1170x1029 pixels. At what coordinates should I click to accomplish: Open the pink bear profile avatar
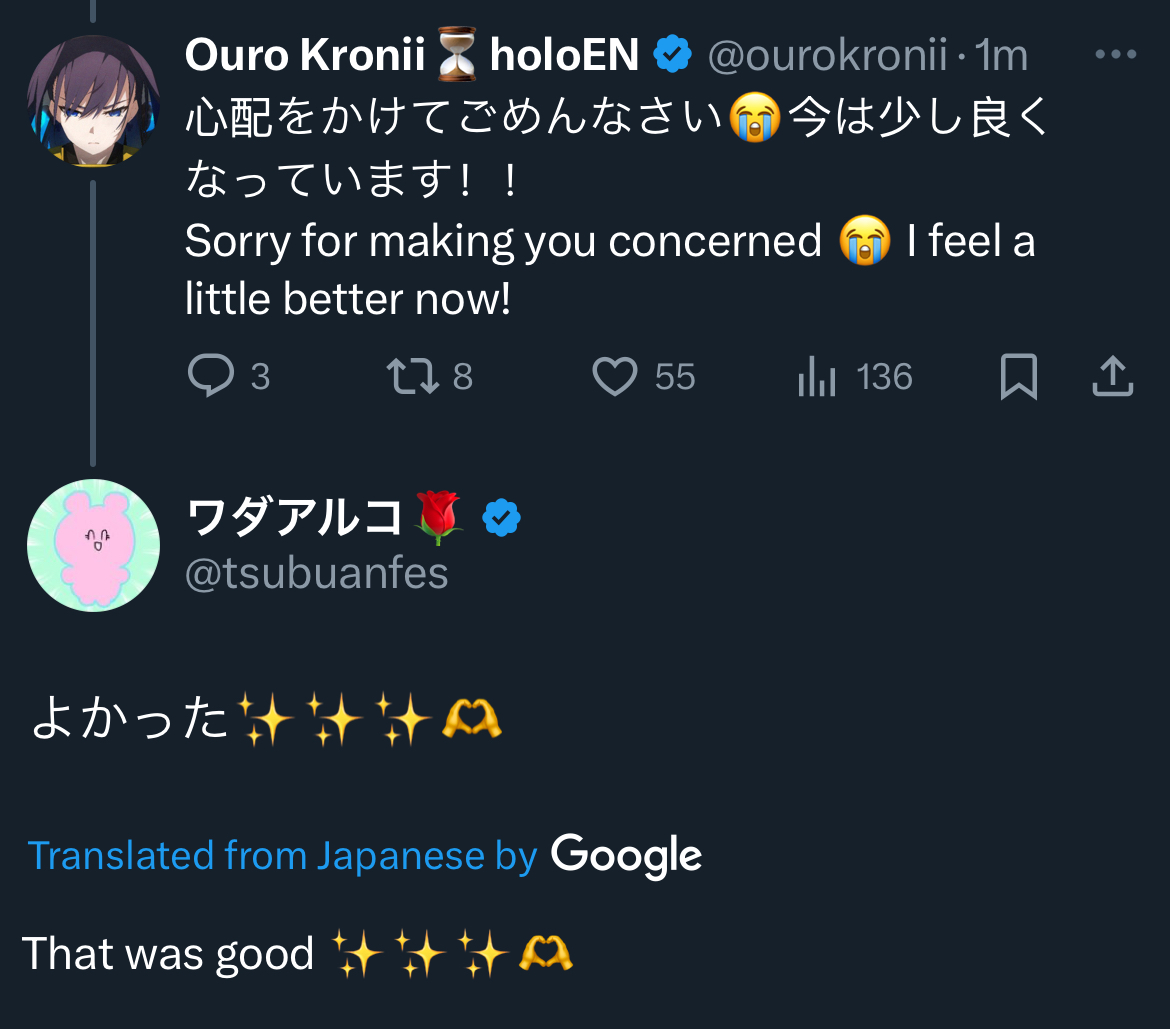click(x=93, y=545)
